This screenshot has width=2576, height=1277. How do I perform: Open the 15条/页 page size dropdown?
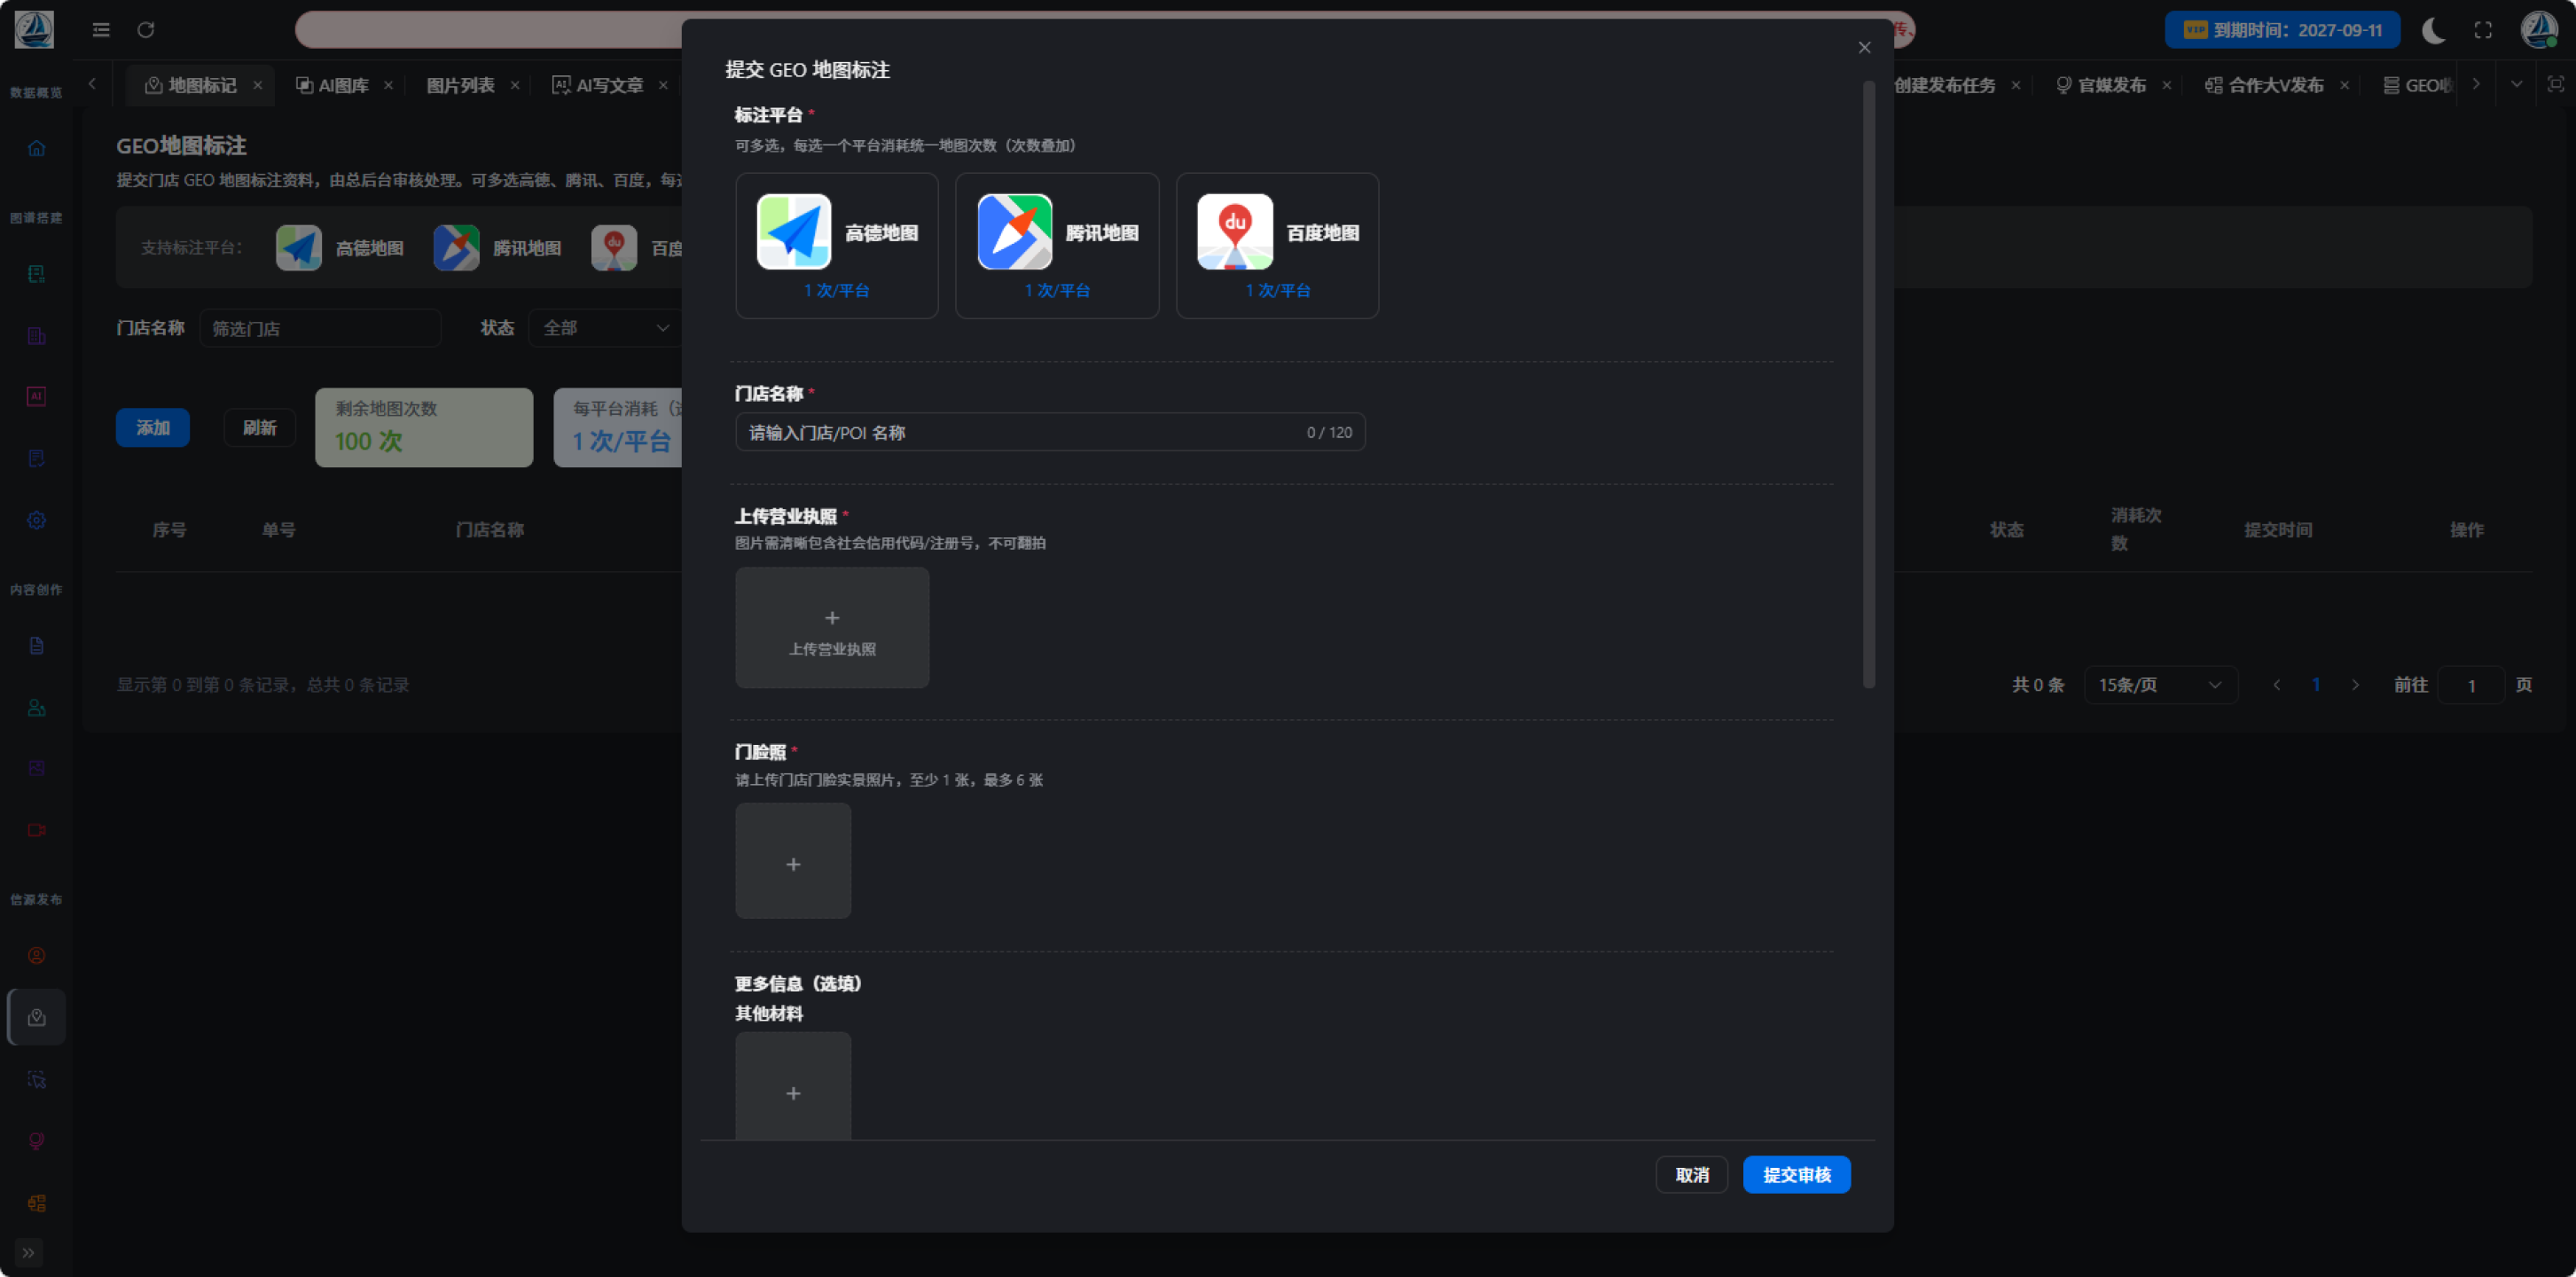2160,685
